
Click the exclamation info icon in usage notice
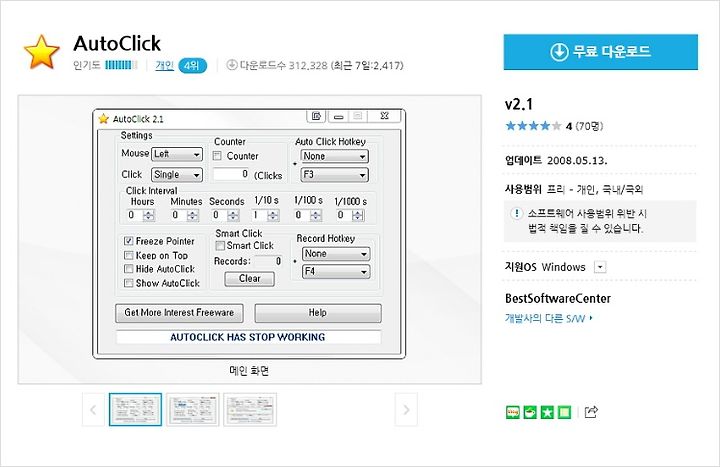pyautogui.click(x=517, y=214)
